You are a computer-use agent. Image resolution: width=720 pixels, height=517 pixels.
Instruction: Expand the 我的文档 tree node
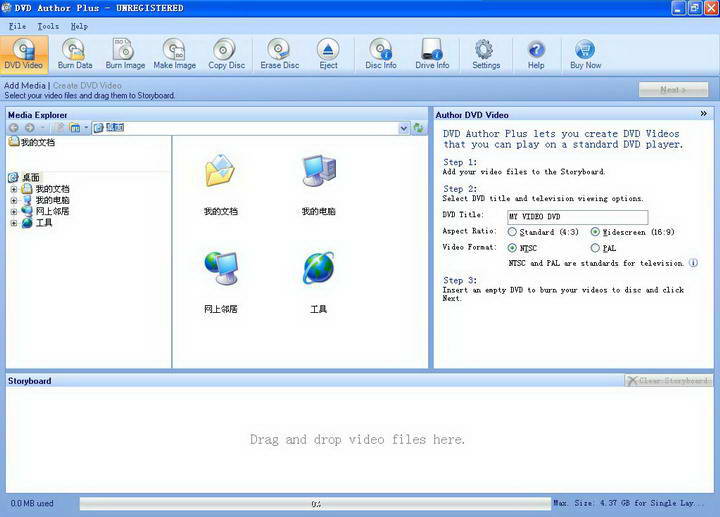pos(14,189)
